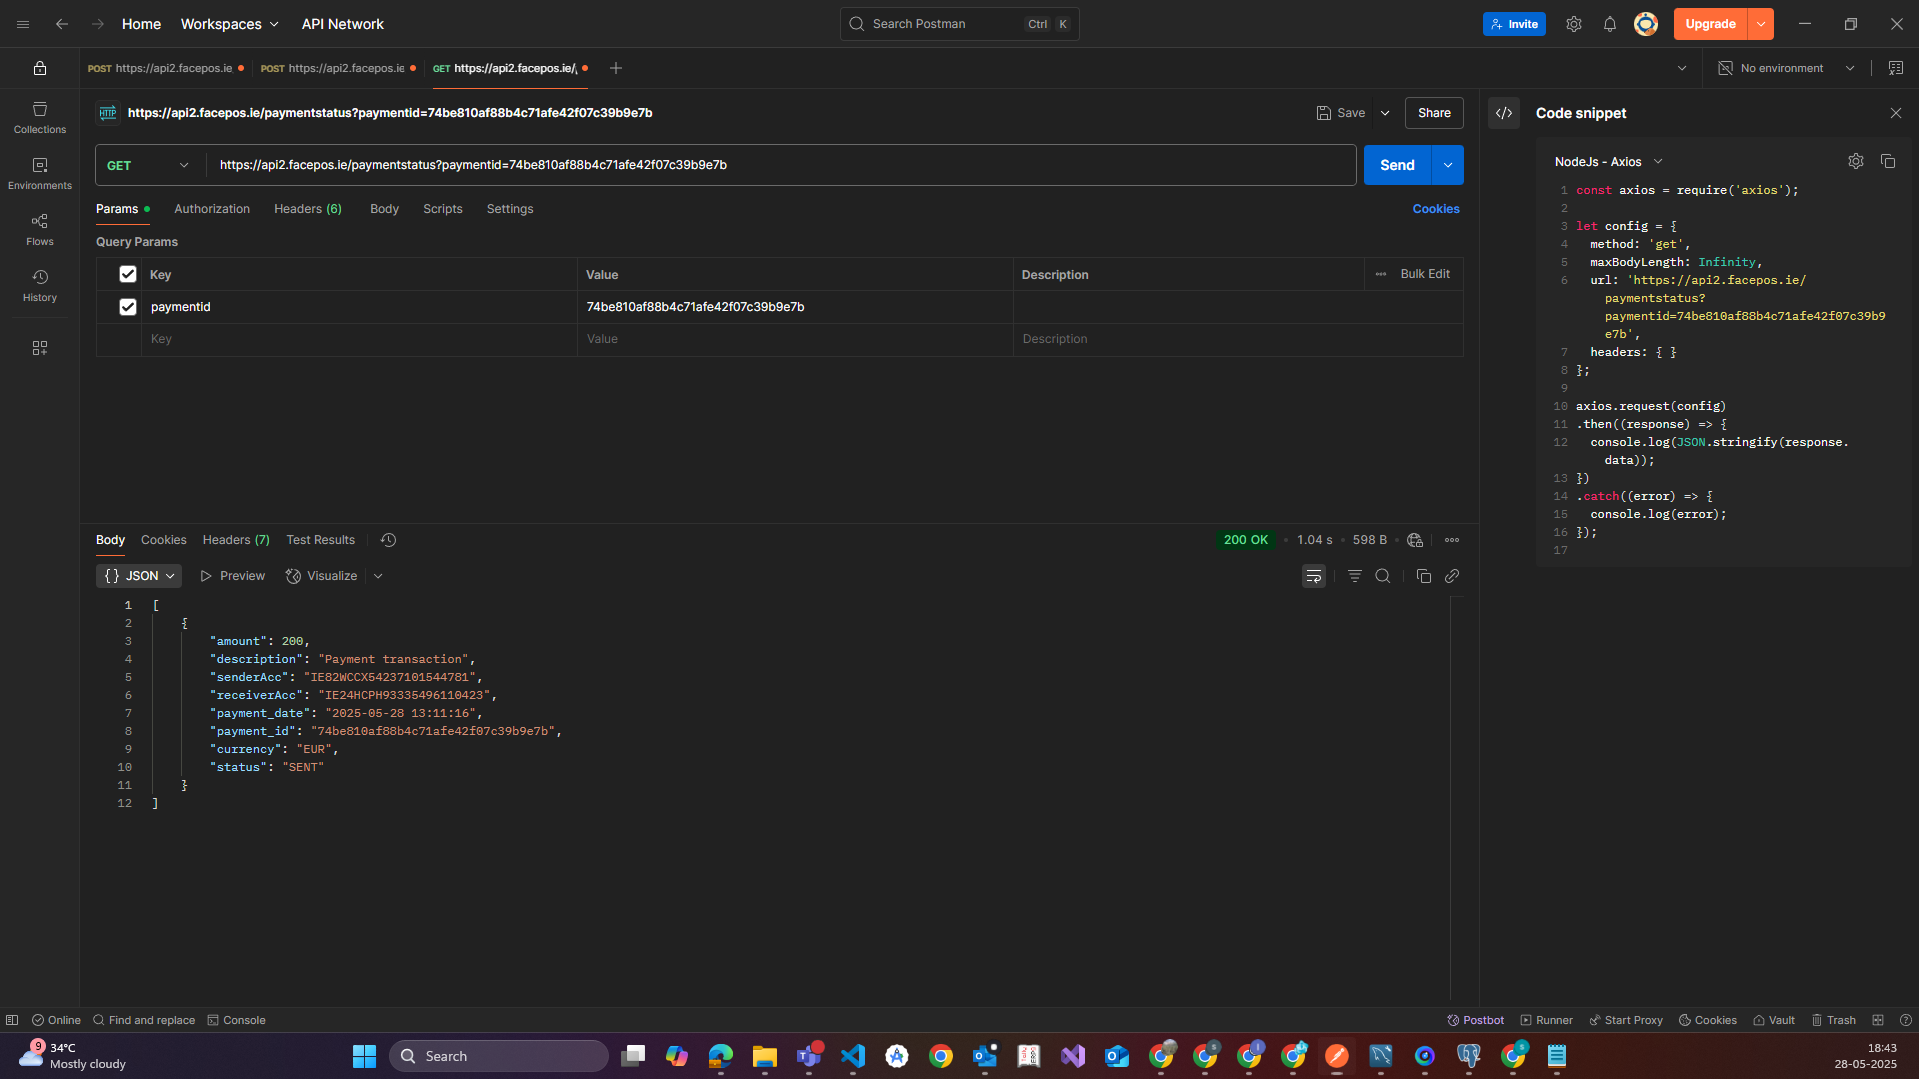Open the network info globe icon
Viewport: 1919px width, 1079px height.
click(1415, 540)
